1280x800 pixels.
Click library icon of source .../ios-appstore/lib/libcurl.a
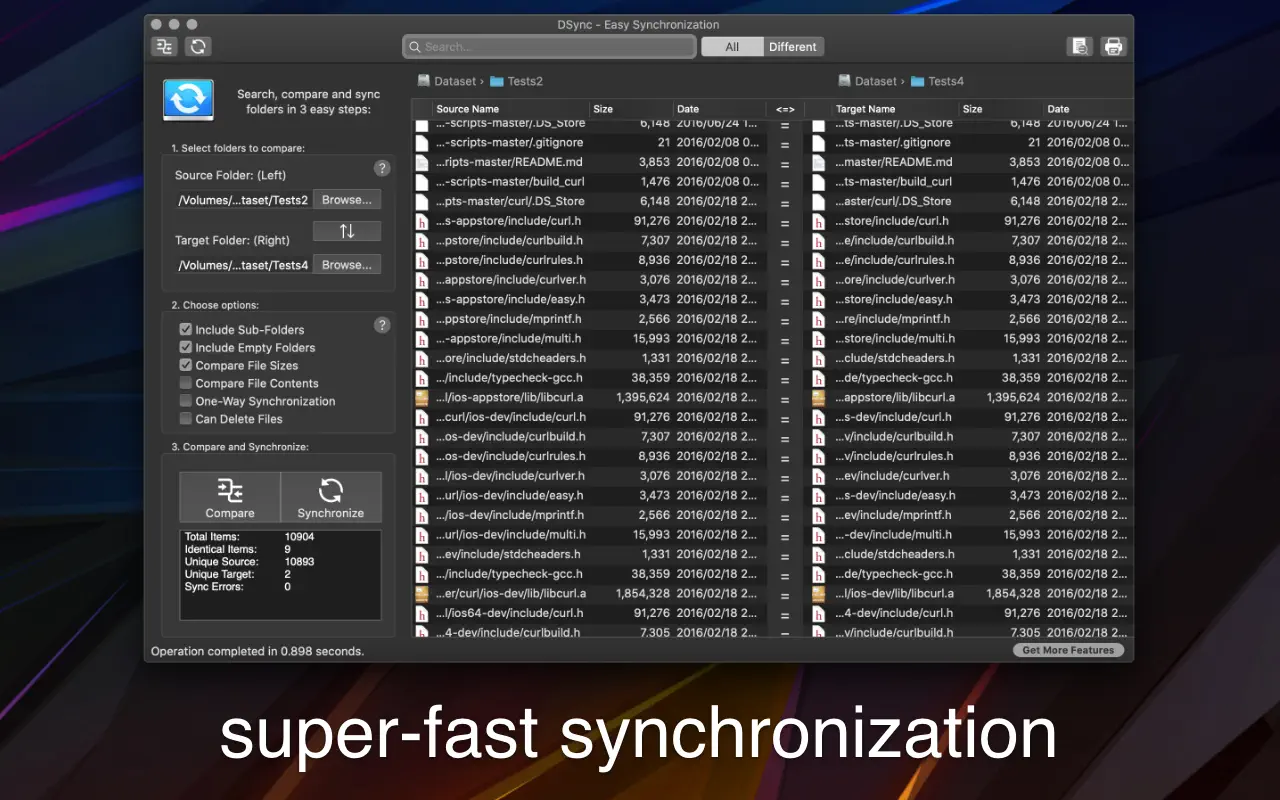[x=422, y=397]
